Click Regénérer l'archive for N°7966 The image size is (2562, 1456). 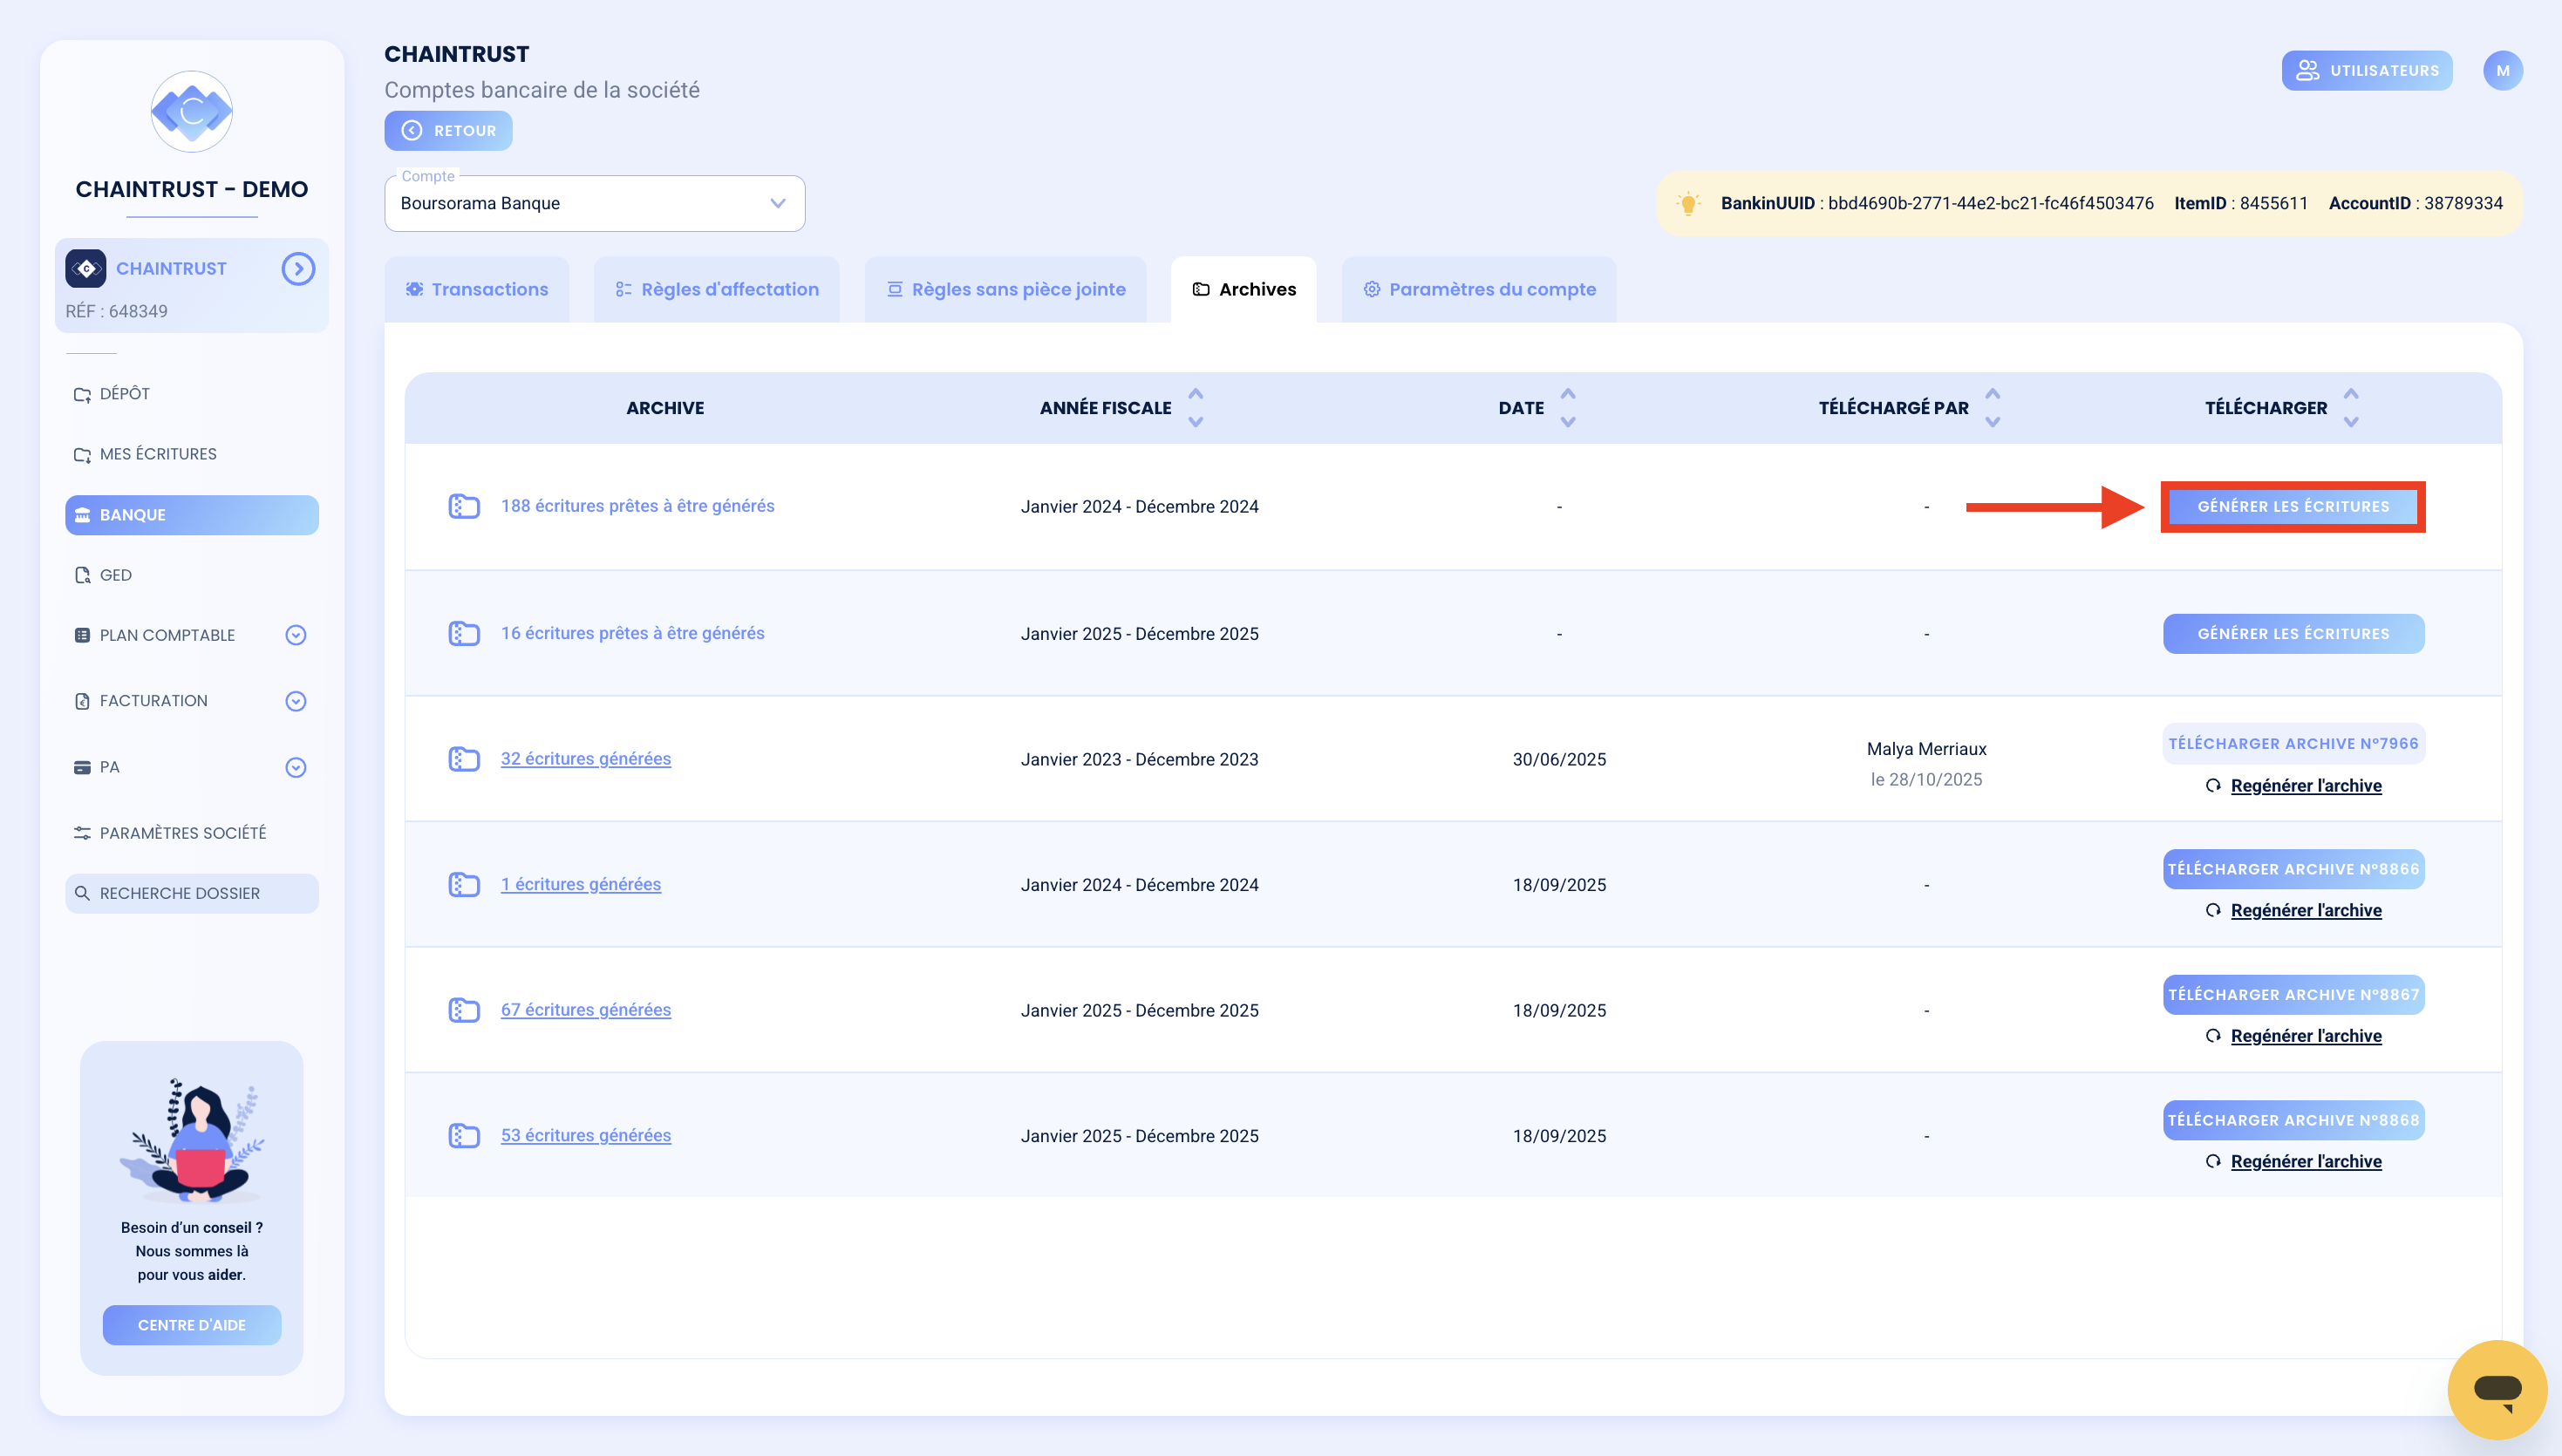(x=2306, y=786)
